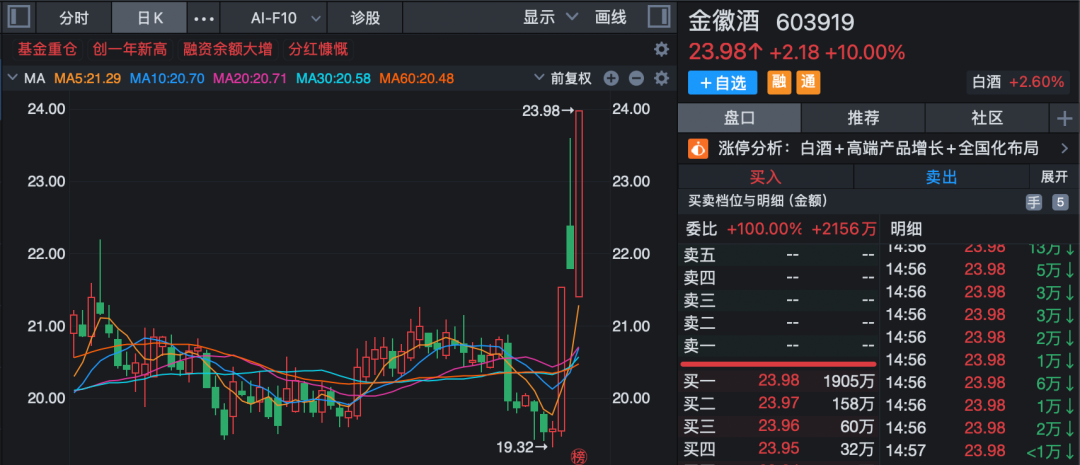Viewport: 1080px width, 465px height.
Task: Add new panel tab with plus icon
Action: point(1064,118)
